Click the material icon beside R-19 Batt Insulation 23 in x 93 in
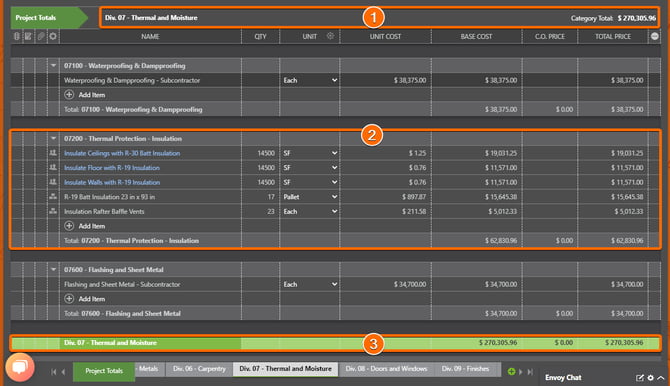Screen dimensions: 670x386 (x=53, y=196)
